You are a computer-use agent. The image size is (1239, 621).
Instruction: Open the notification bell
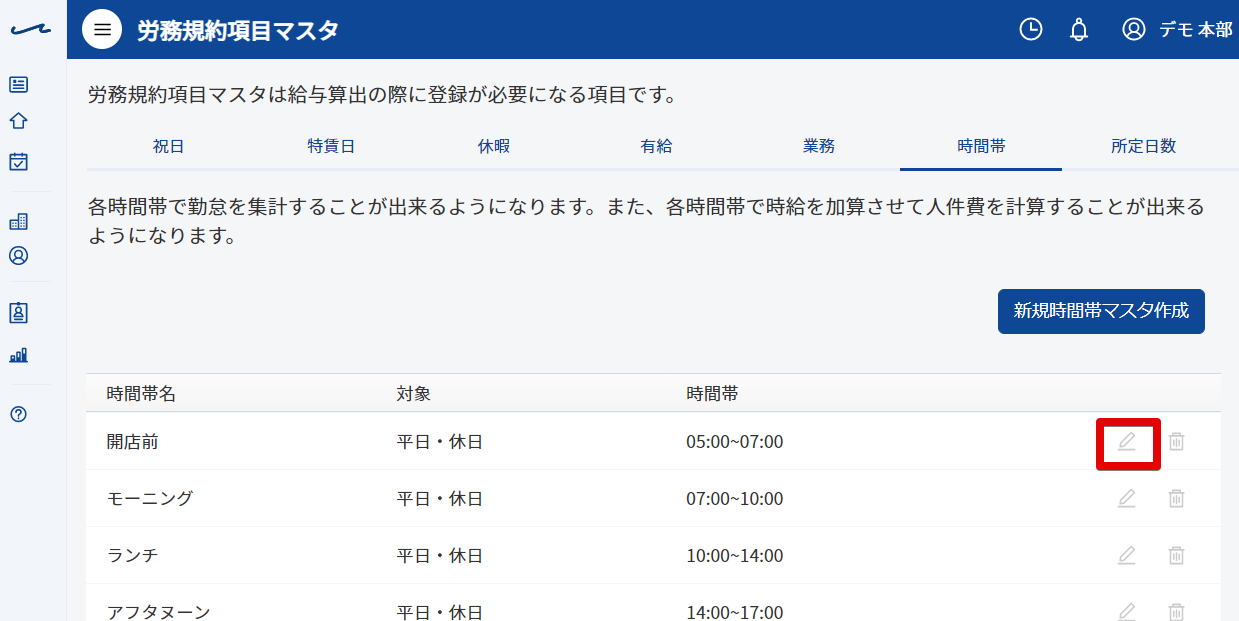(1079, 30)
